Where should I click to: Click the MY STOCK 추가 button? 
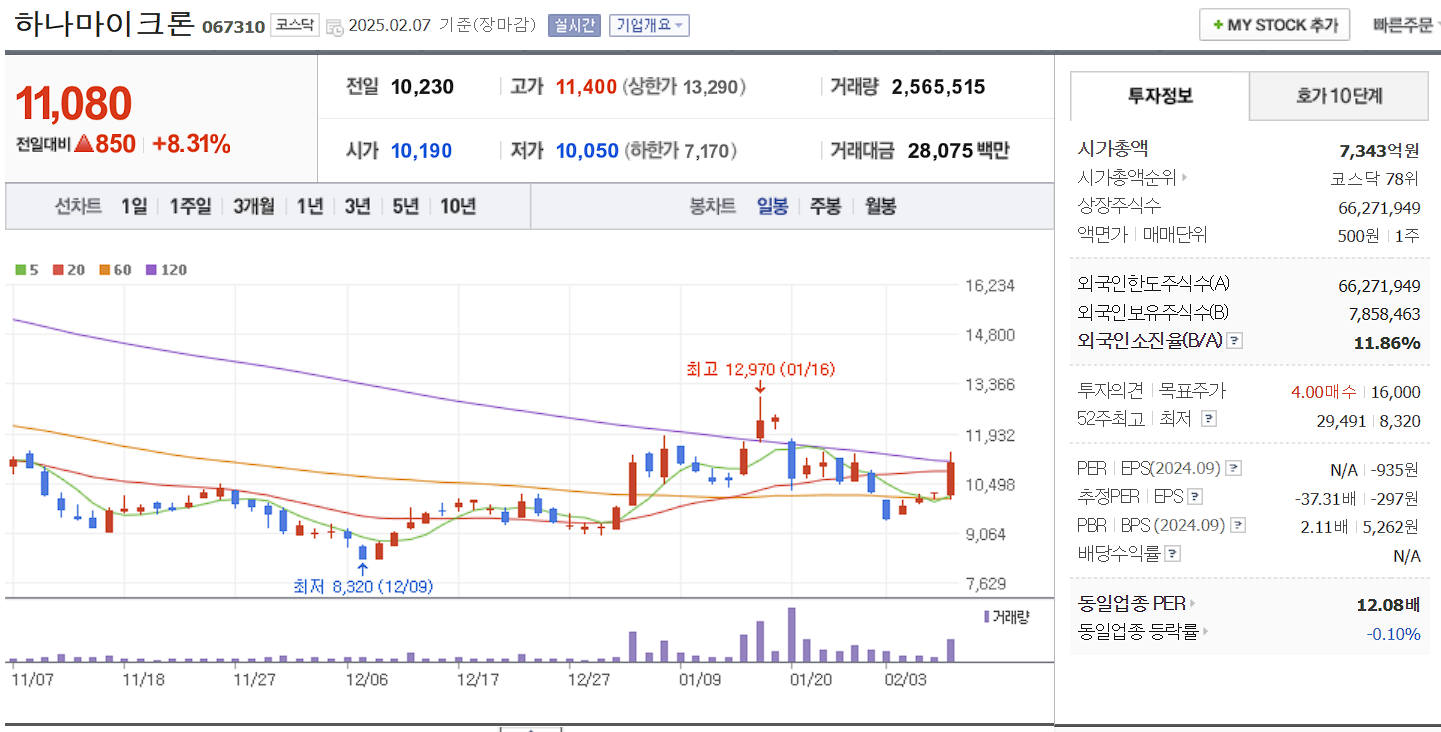[1274, 24]
